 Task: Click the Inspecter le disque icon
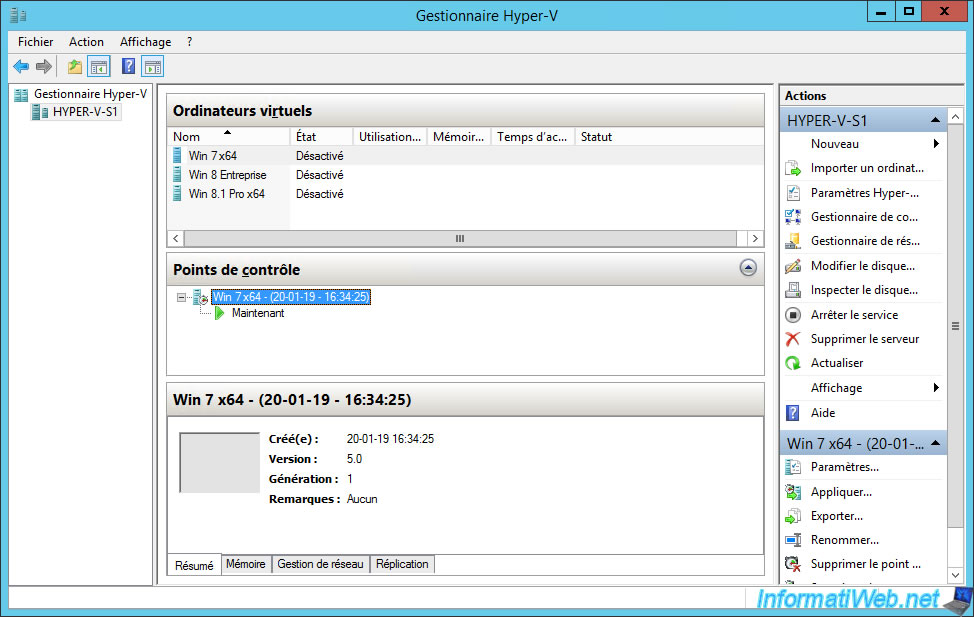pyautogui.click(x=793, y=290)
